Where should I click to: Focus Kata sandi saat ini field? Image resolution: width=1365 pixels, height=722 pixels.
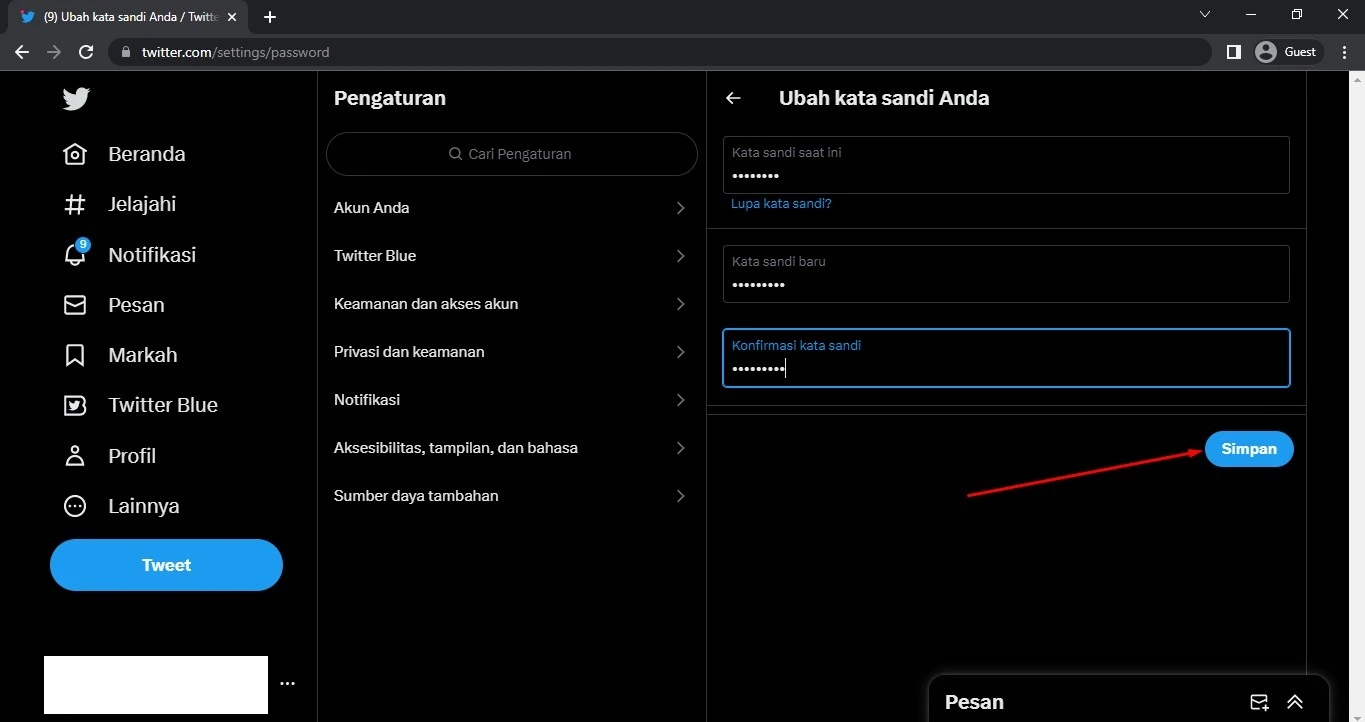pyautogui.click(x=1006, y=165)
